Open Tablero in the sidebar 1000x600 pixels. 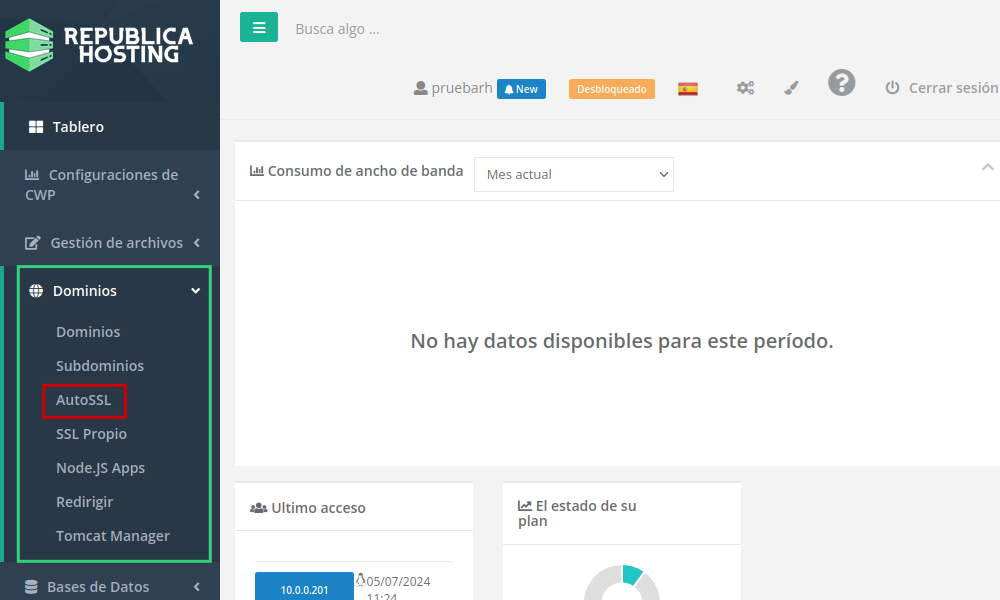(78, 127)
